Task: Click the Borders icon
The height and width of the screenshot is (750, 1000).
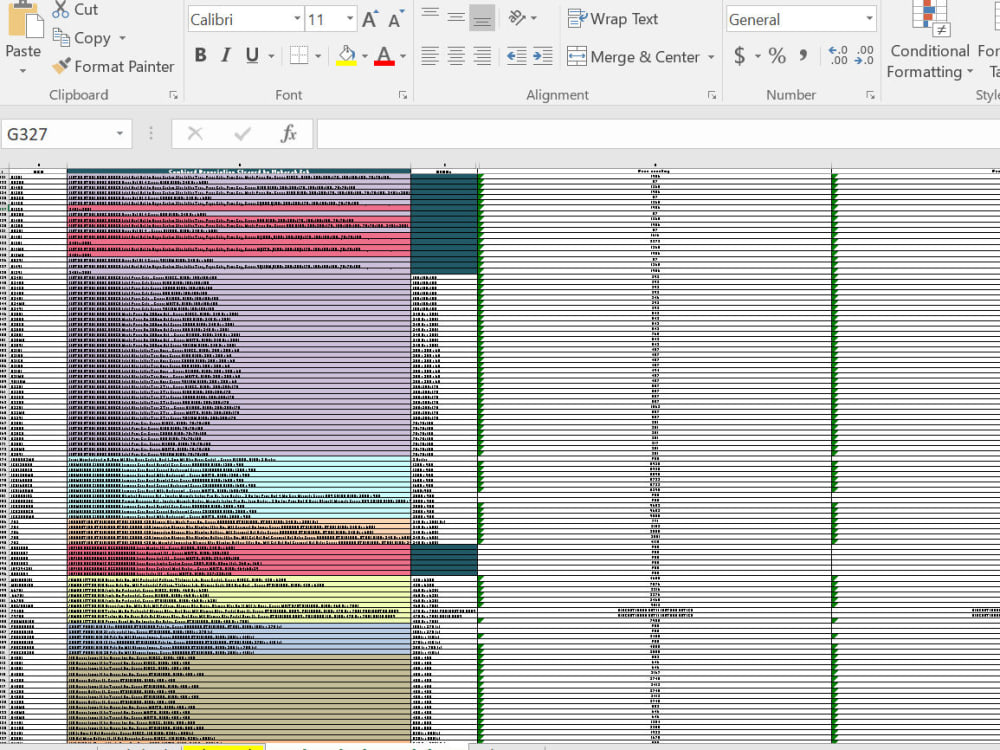Action: [298, 55]
